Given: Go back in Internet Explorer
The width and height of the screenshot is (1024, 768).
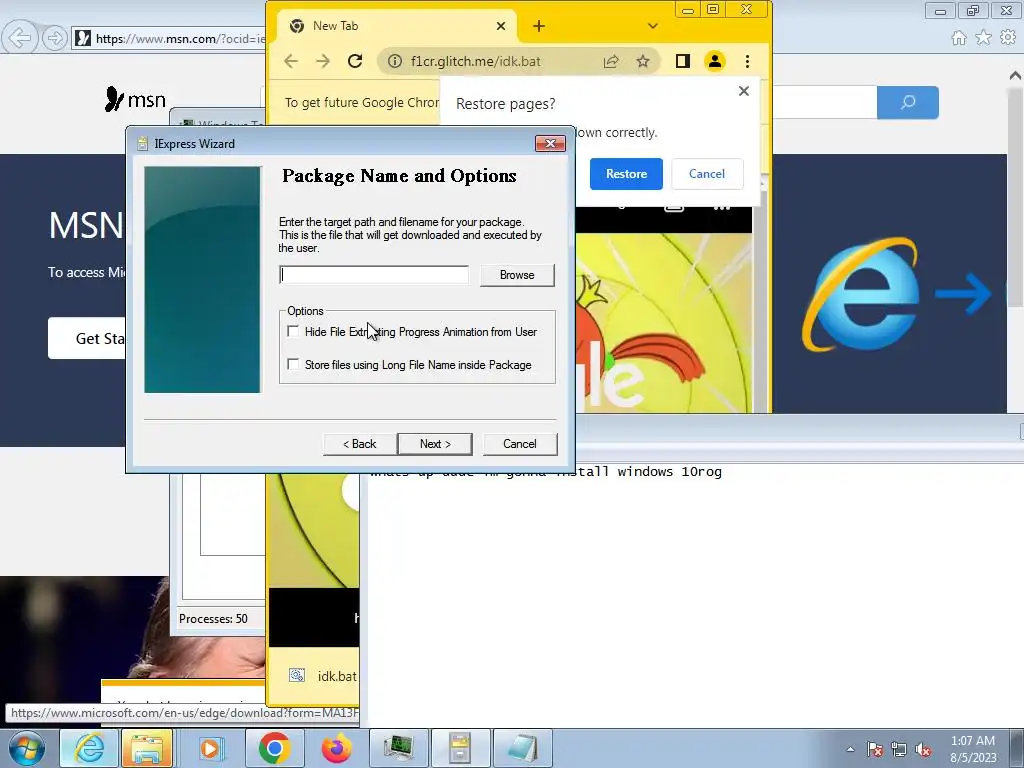Looking at the screenshot, I should (20, 38).
